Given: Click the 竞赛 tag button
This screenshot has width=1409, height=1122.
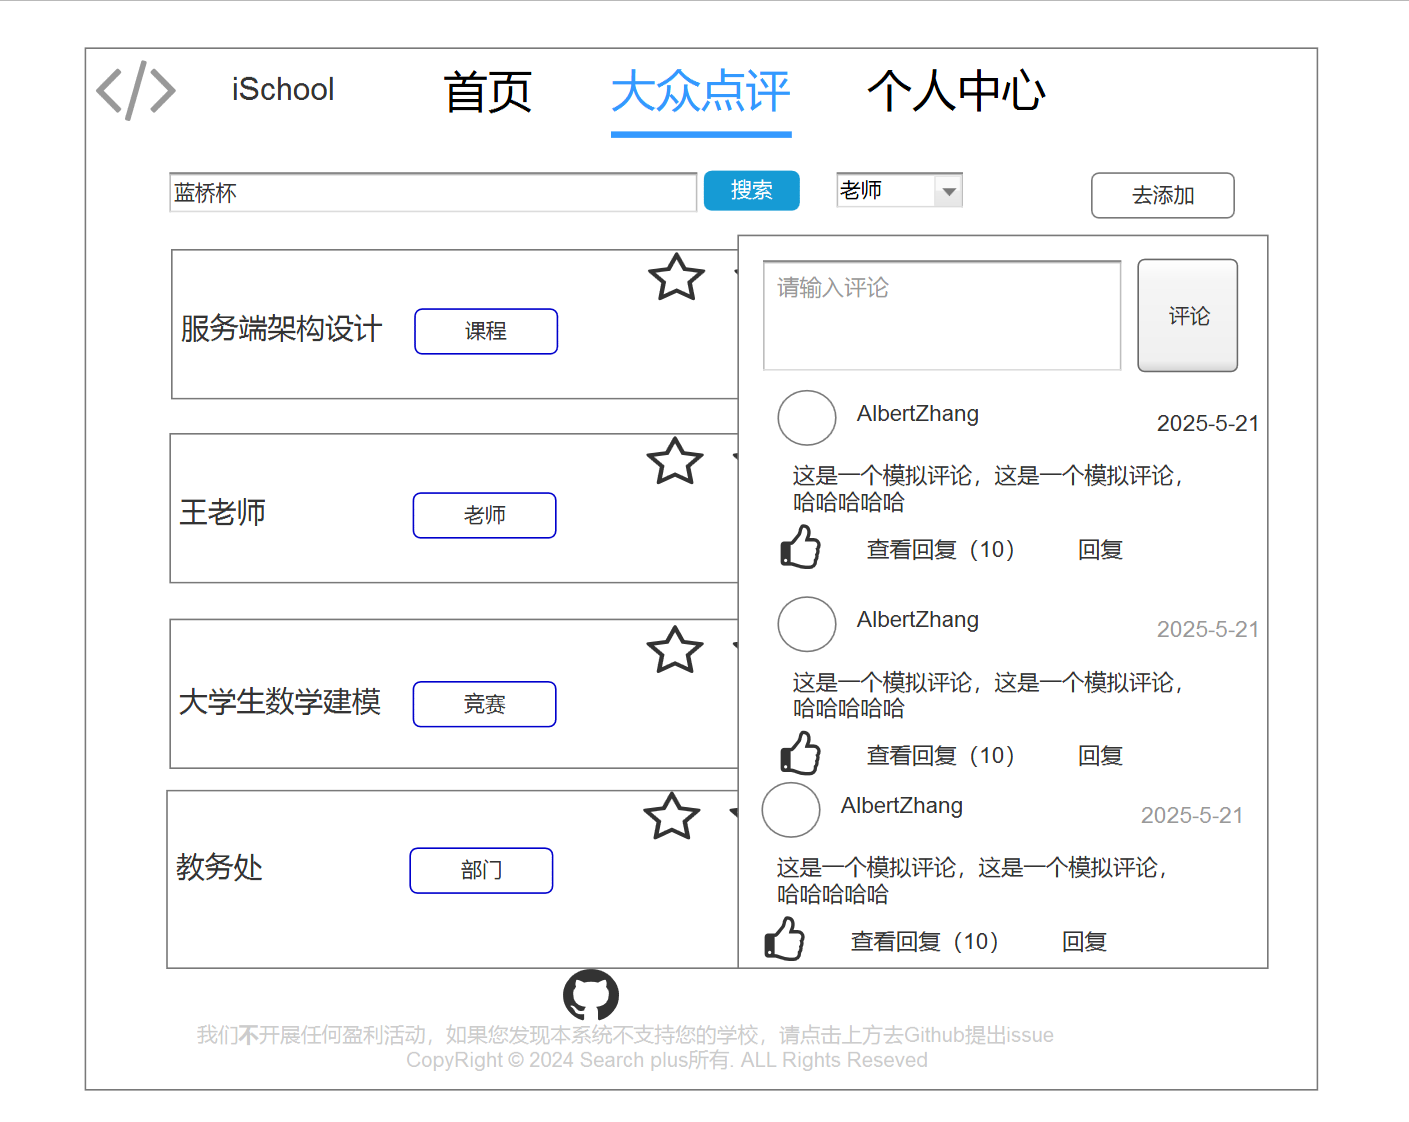Looking at the screenshot, I should [x=485, y=704].
